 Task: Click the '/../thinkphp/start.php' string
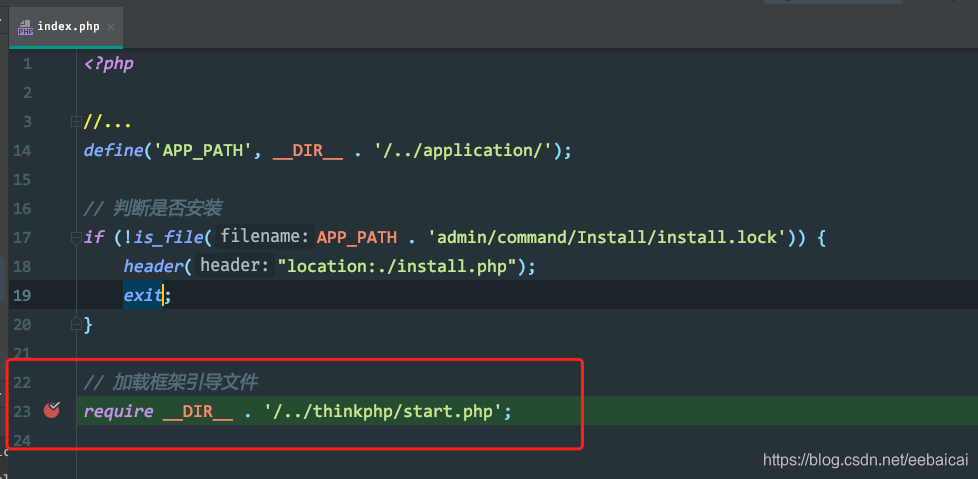(383, 412)
